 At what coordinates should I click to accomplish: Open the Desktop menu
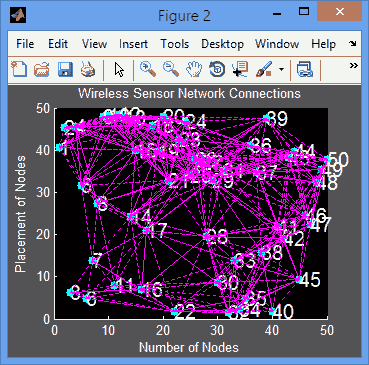pos(222,44)
